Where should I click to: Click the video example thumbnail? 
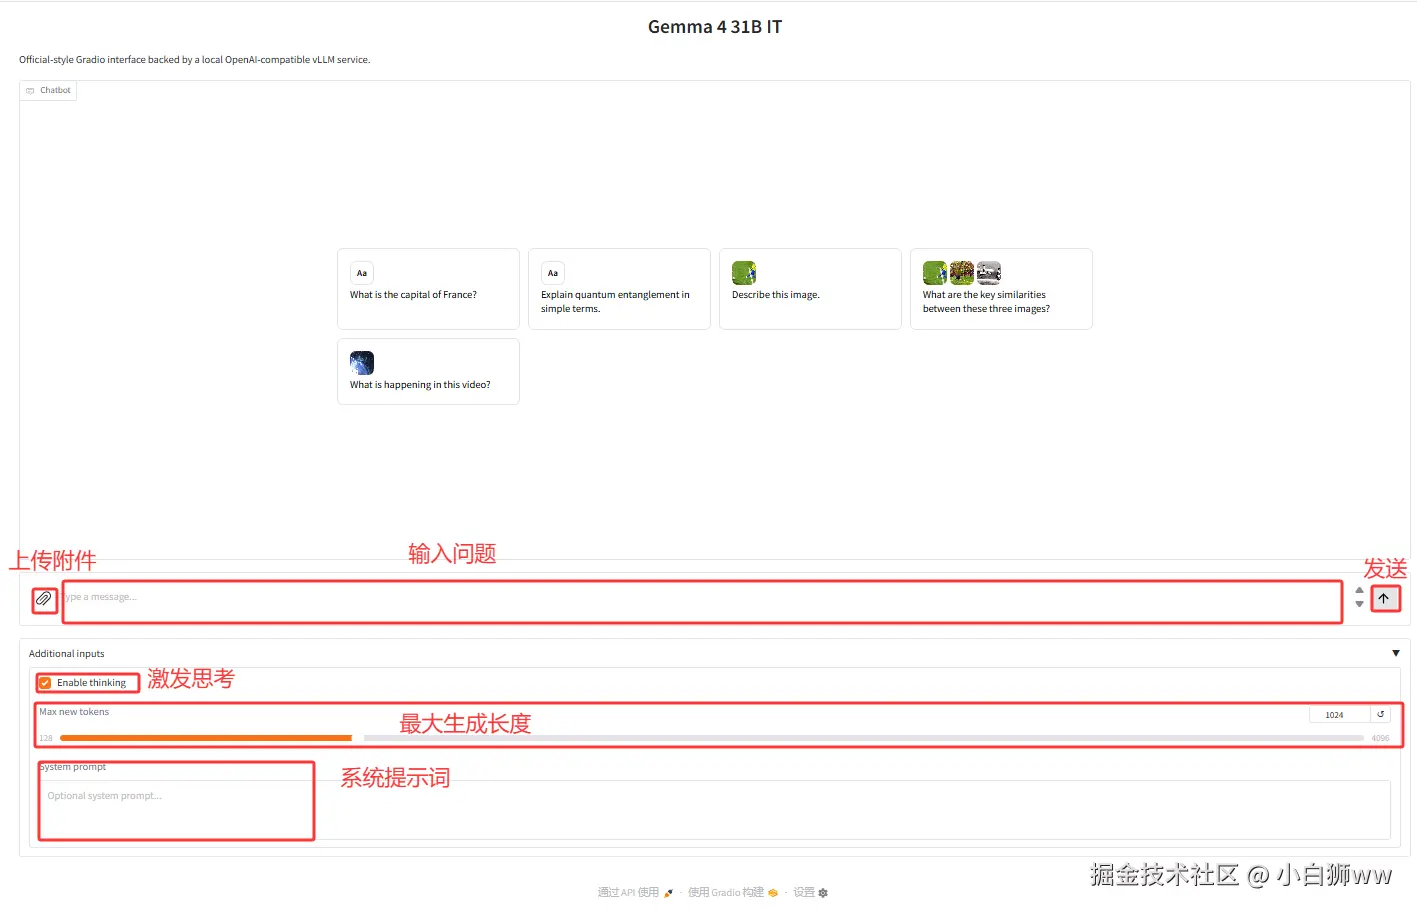pyautogui.click(x=362, y=363)
